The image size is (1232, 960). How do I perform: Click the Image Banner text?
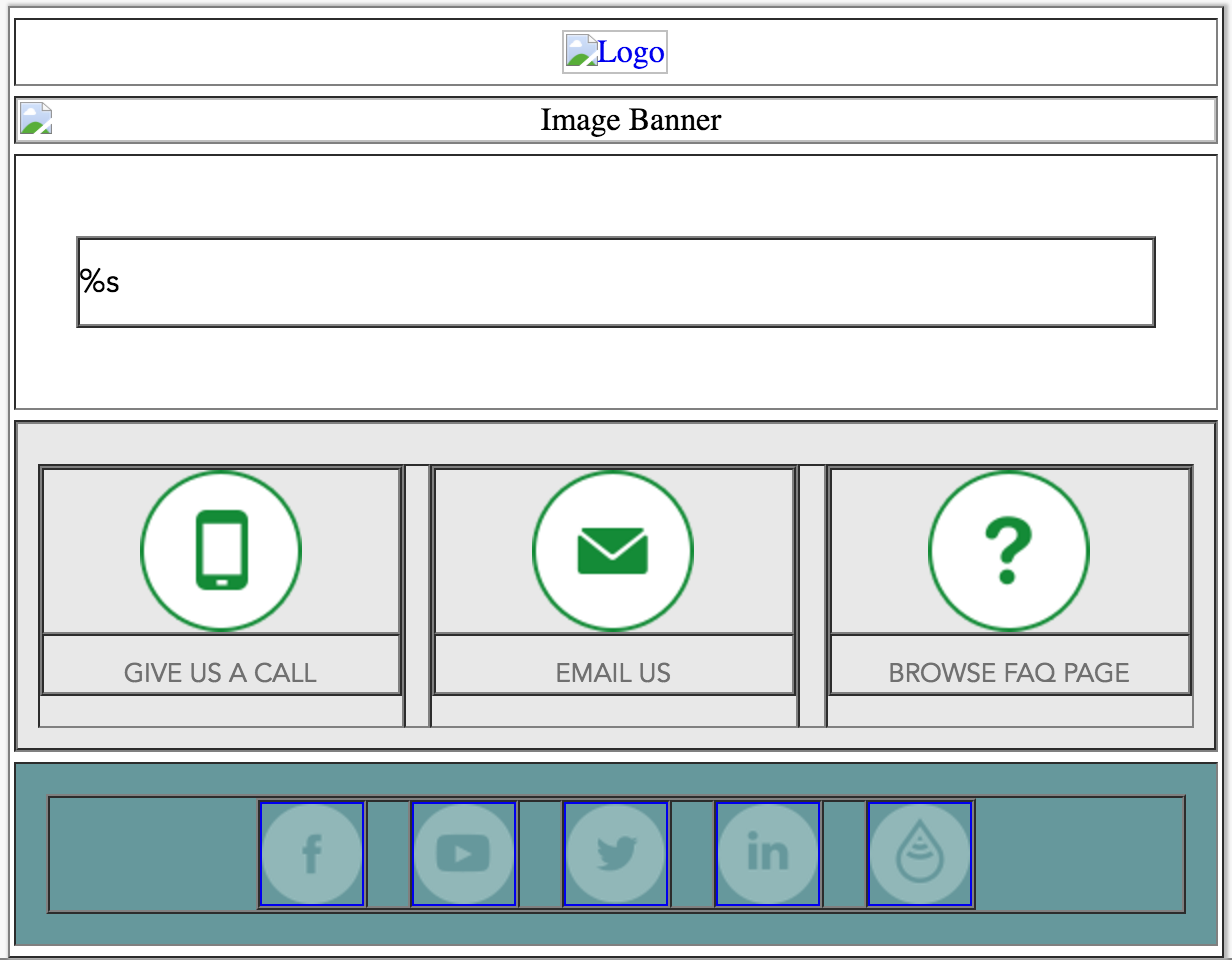[630, 120]
